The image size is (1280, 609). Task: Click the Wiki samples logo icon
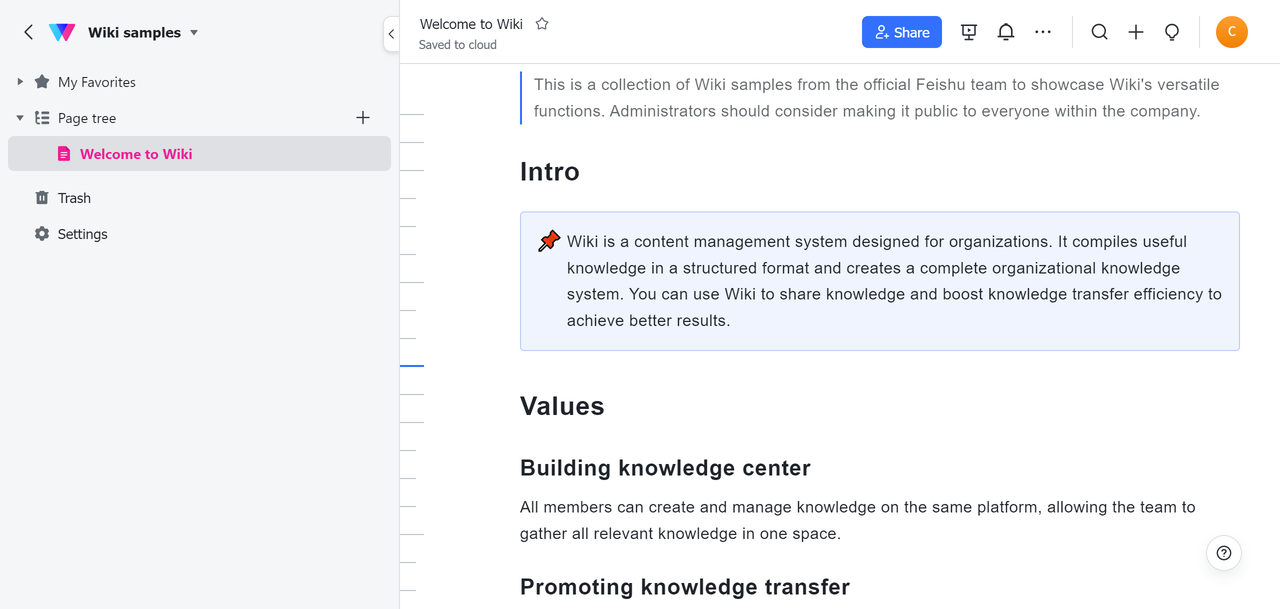pos(62,32)
